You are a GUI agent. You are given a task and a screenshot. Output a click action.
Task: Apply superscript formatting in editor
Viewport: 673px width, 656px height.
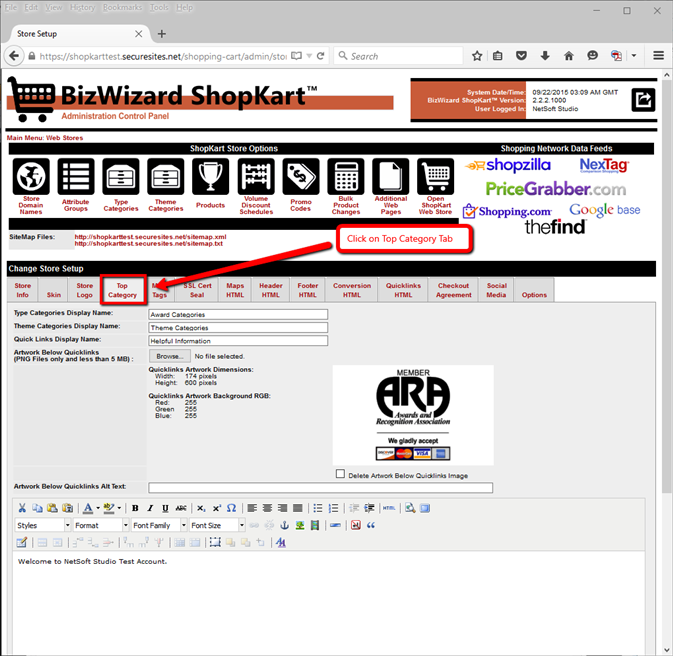click(x=216, y=508)
